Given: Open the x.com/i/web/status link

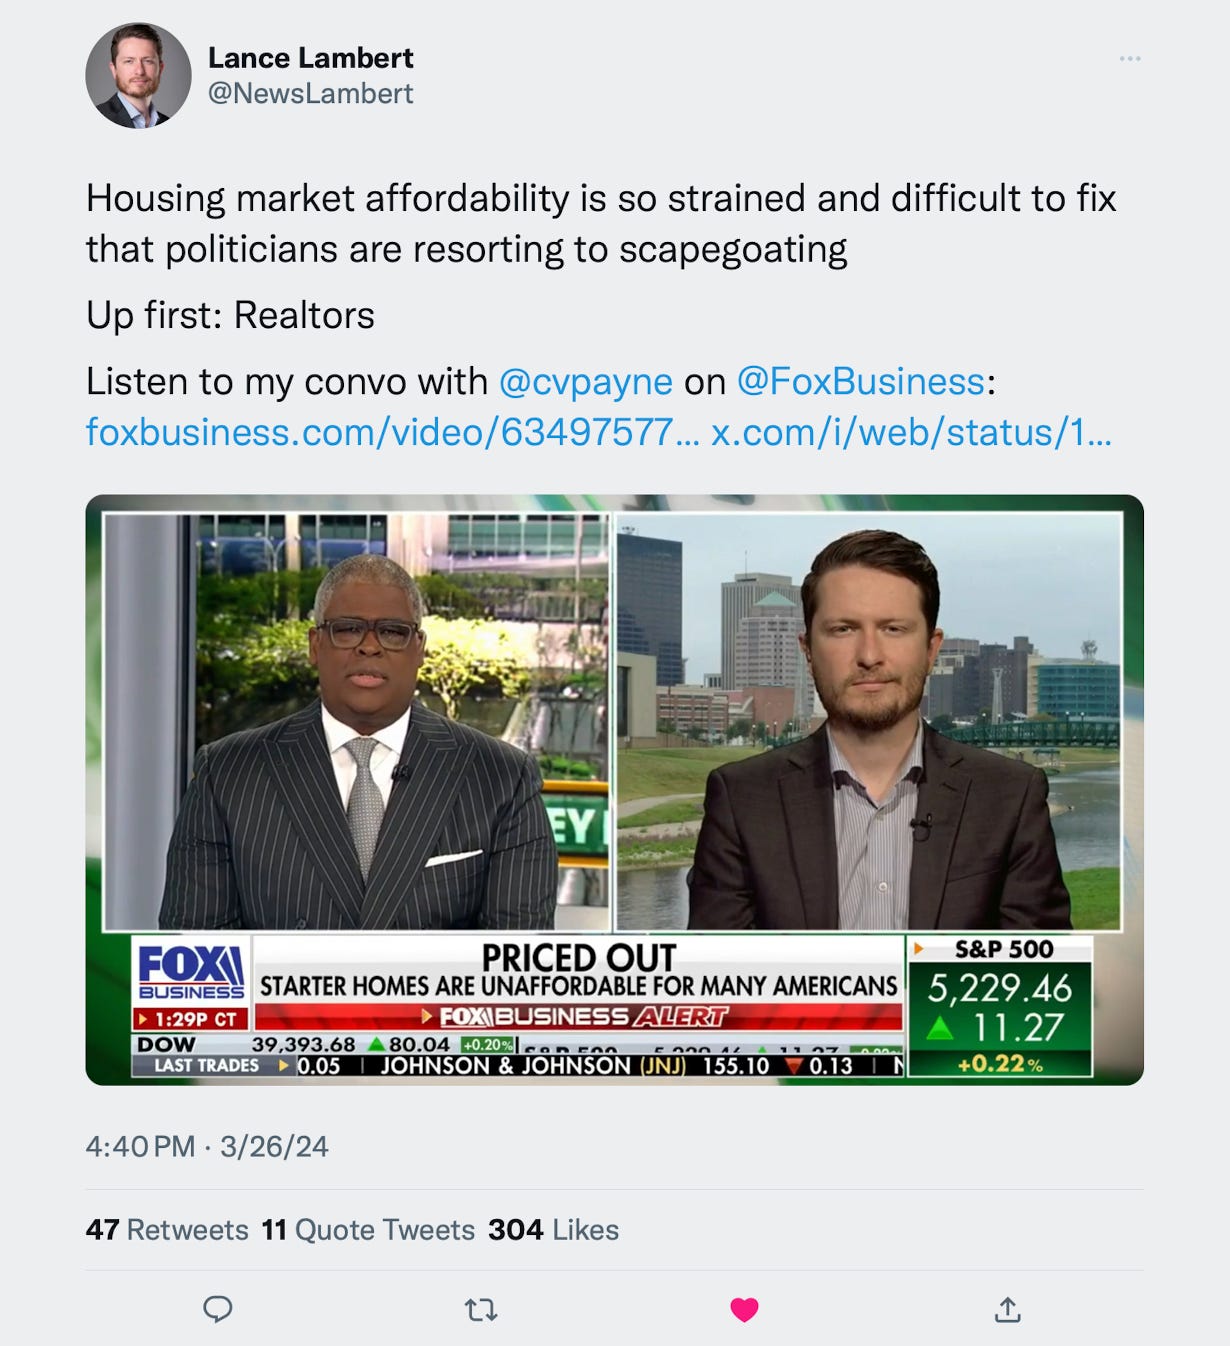Looking at the screenshot, I should tap(911, 432).
